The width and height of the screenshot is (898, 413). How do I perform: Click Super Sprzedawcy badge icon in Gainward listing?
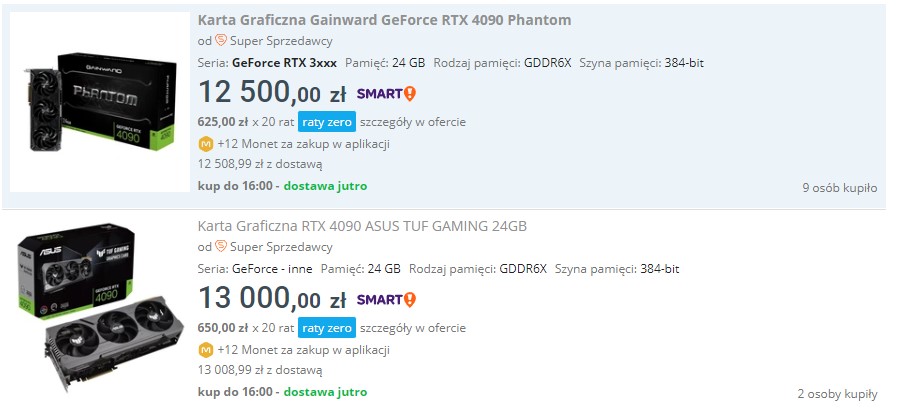tap(221, 41)
